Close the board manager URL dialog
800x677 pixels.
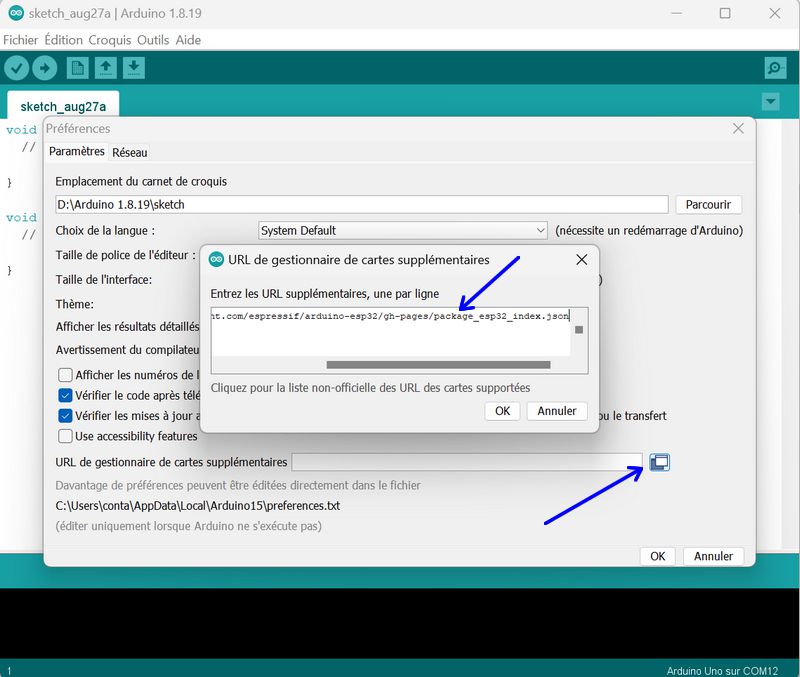tap(581, 260)
